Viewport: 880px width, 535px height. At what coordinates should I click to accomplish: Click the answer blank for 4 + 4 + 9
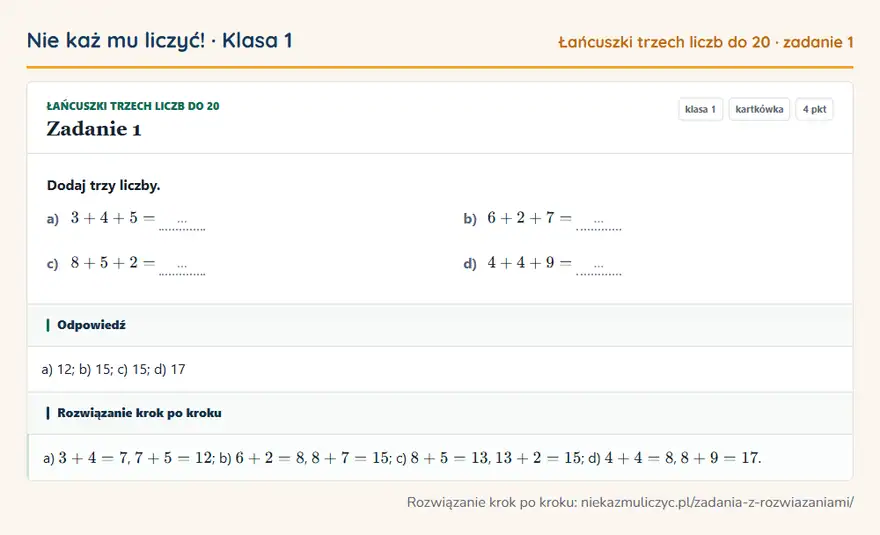click(599, 266)
